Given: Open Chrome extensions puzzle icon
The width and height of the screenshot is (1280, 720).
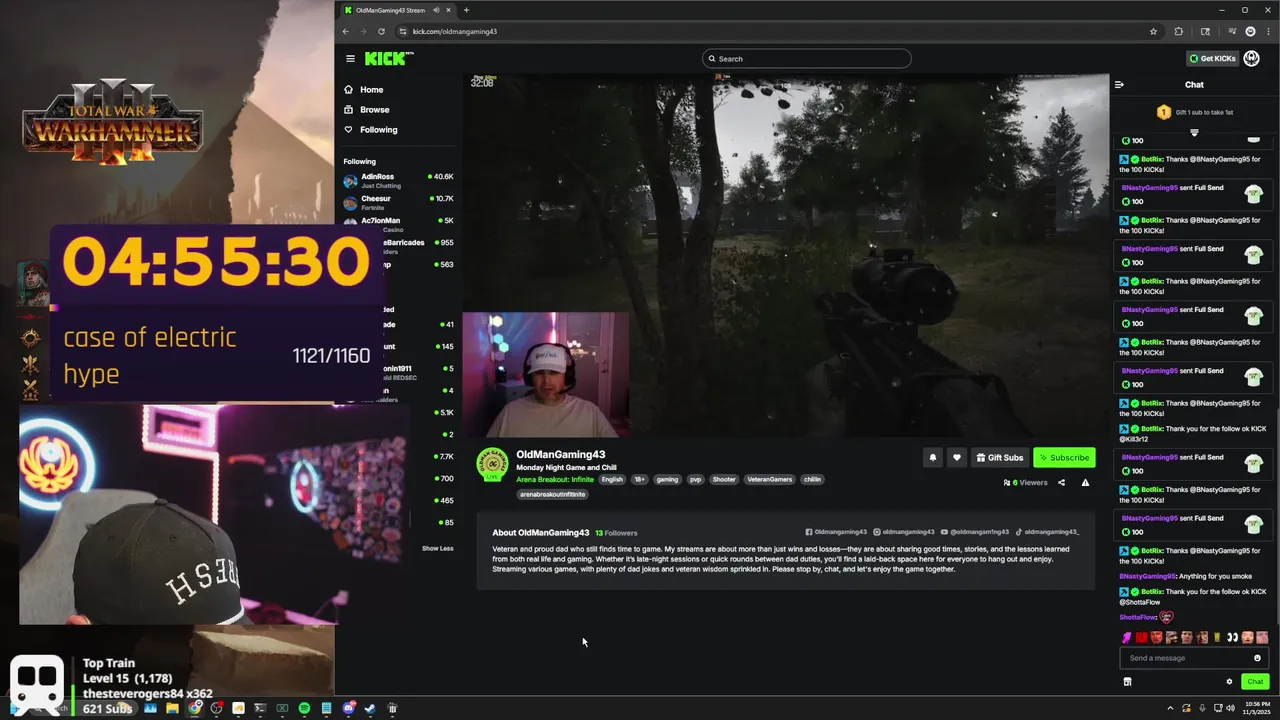Looking at the screenshot, I should 1179,31.
